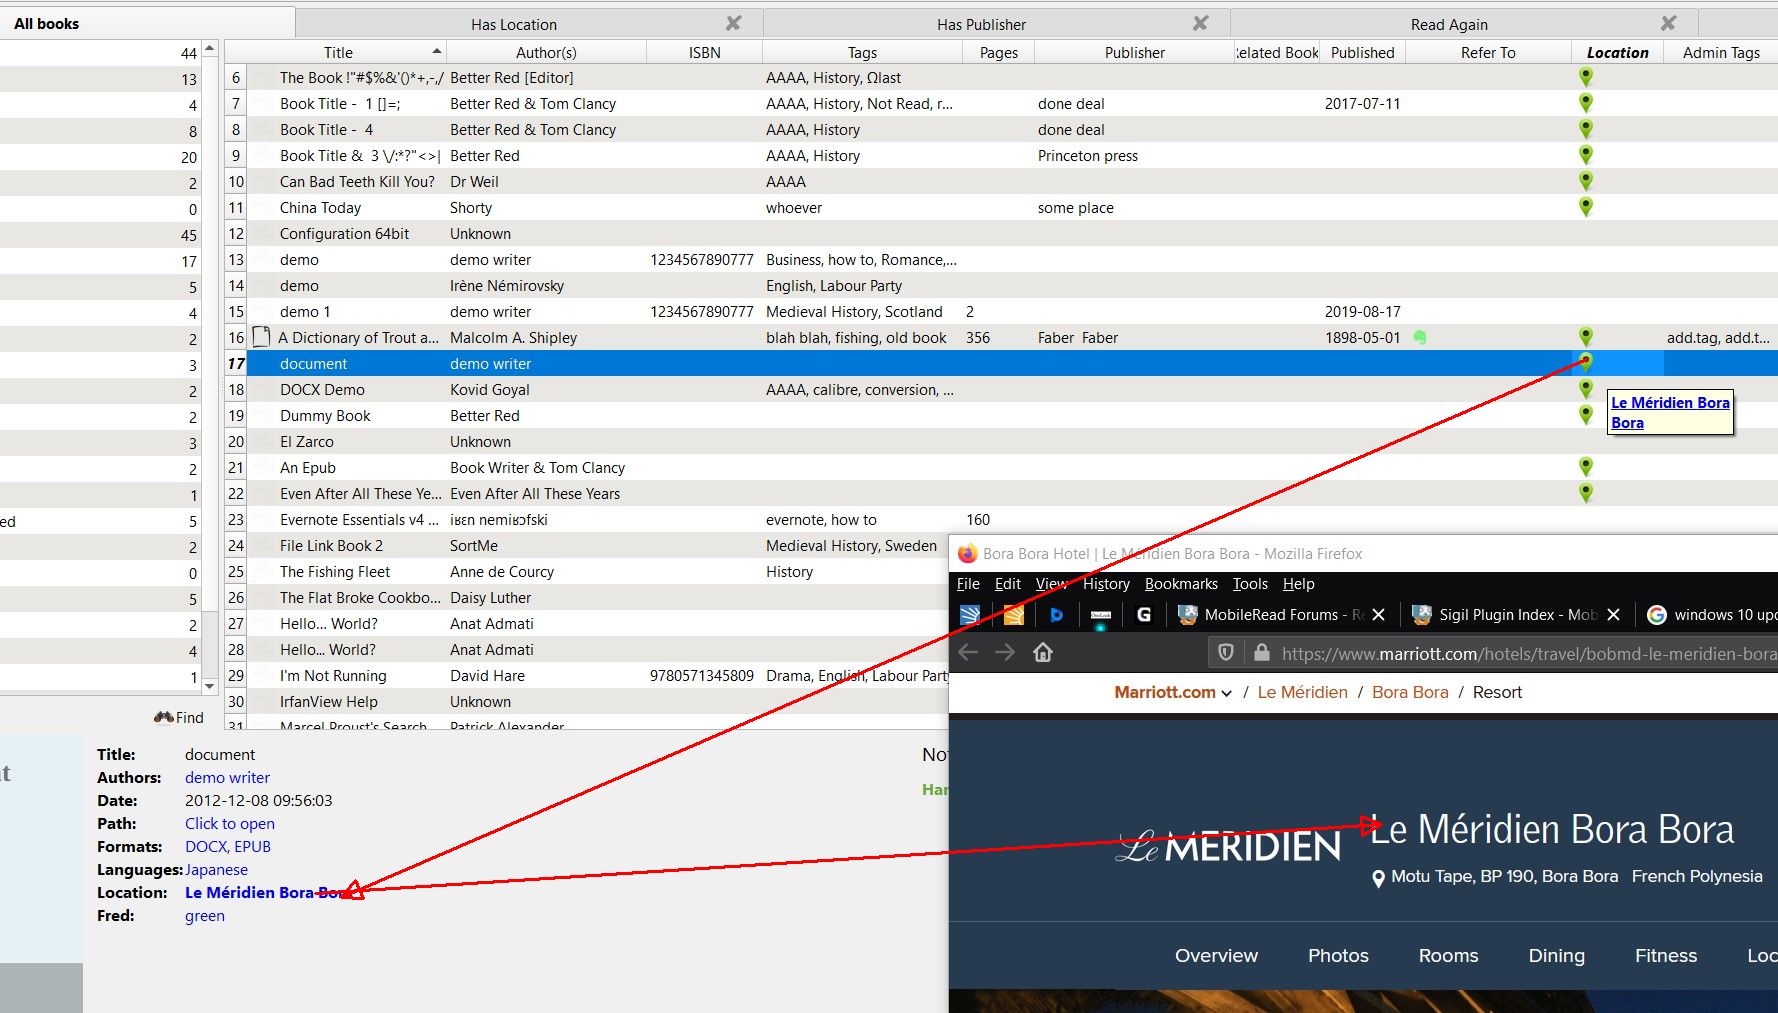Open the EPUB format link
The height and width of the screenshot is (1013, 1778).
(x=252, y=846)
